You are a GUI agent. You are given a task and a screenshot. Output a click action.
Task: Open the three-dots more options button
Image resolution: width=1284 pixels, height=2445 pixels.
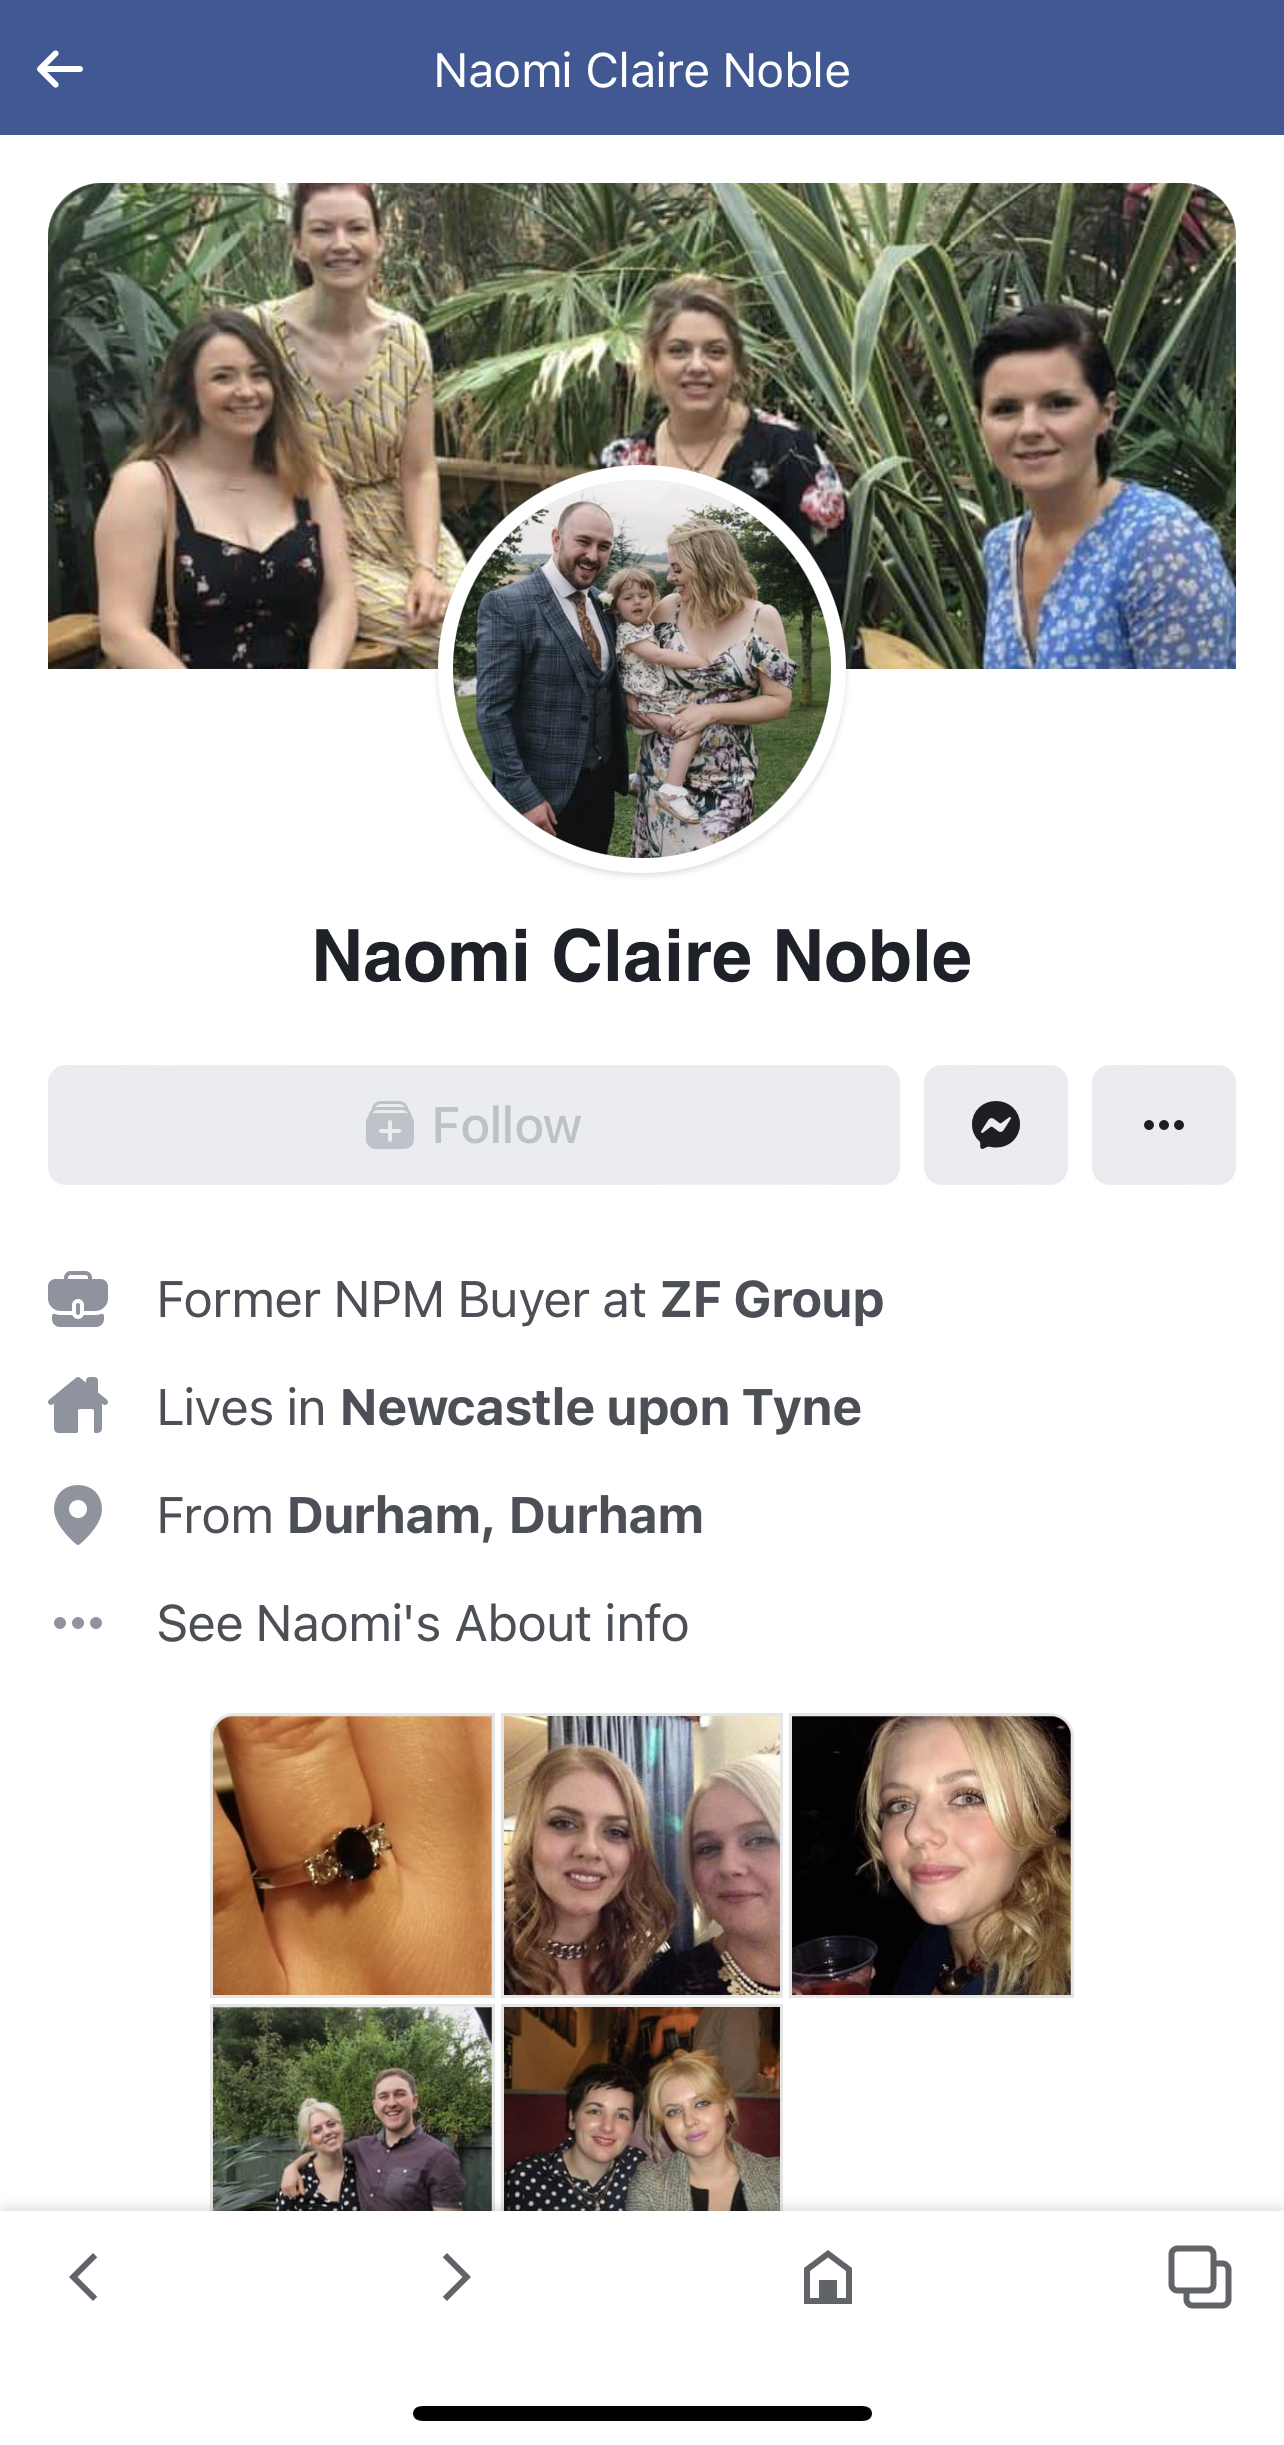click(x=1163, y=1125)
